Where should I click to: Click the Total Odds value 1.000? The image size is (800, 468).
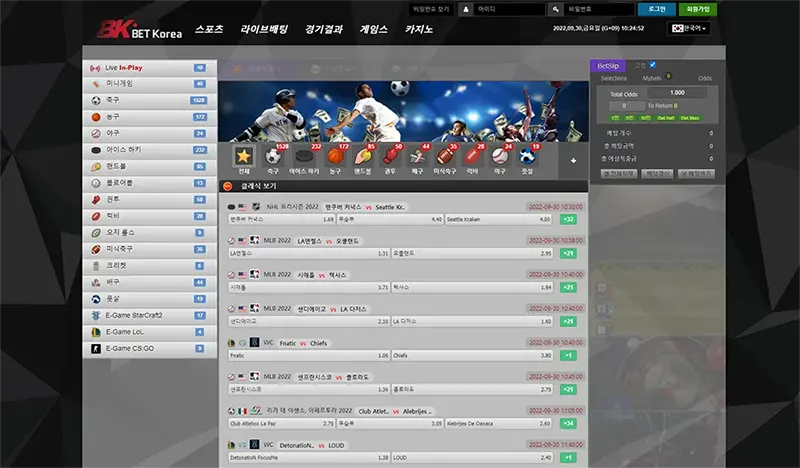point(677,92)
